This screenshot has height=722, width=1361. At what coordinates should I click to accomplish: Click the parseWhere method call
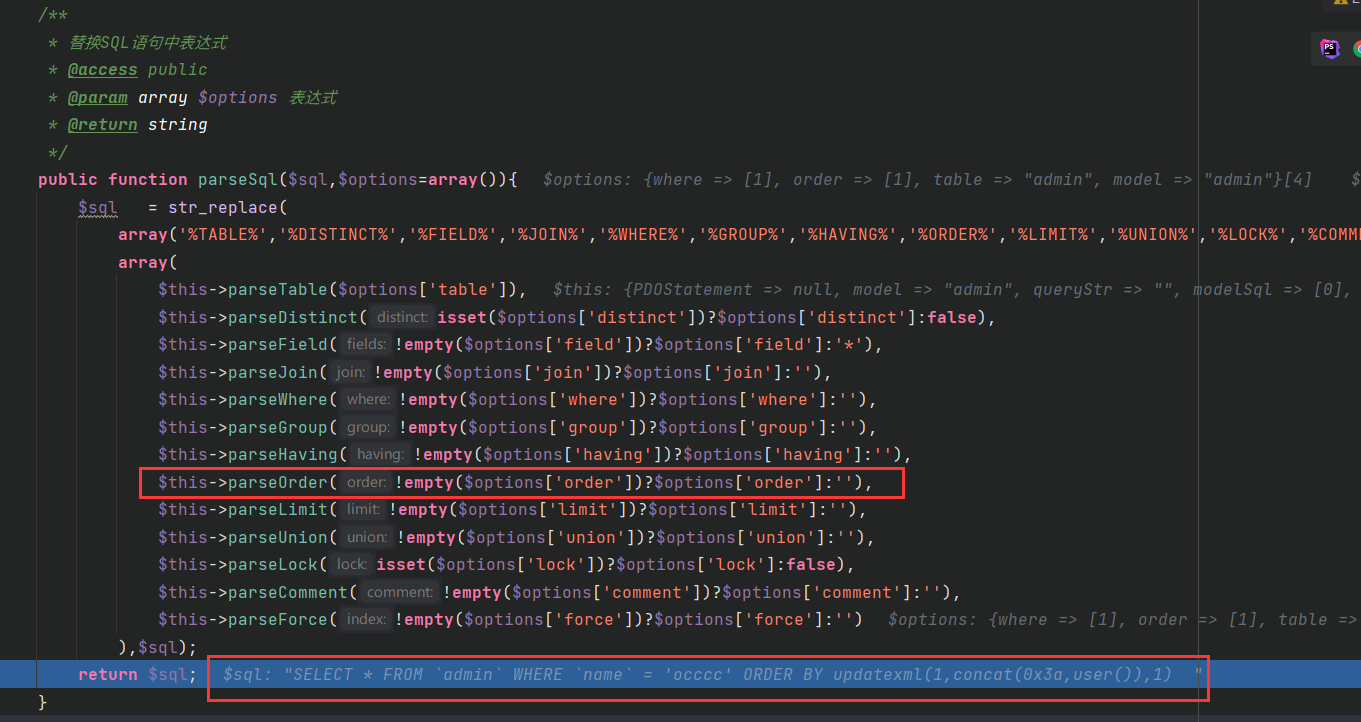pos(278,400)
